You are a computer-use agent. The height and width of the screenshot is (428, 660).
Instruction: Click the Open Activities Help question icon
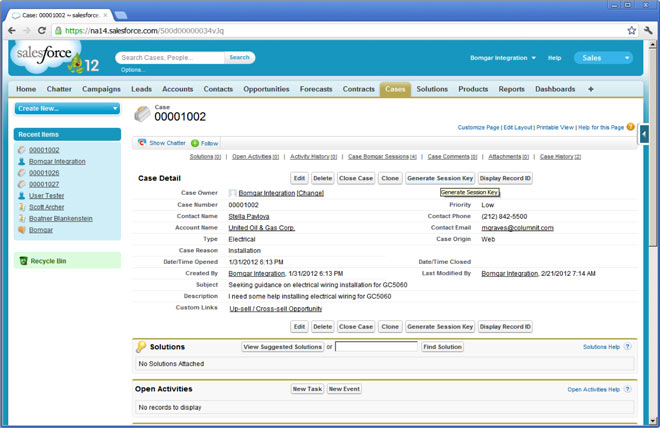(627, 389)
